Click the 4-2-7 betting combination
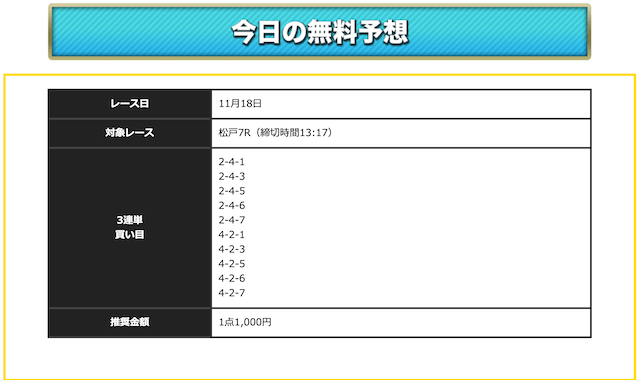 coord(231,293)
